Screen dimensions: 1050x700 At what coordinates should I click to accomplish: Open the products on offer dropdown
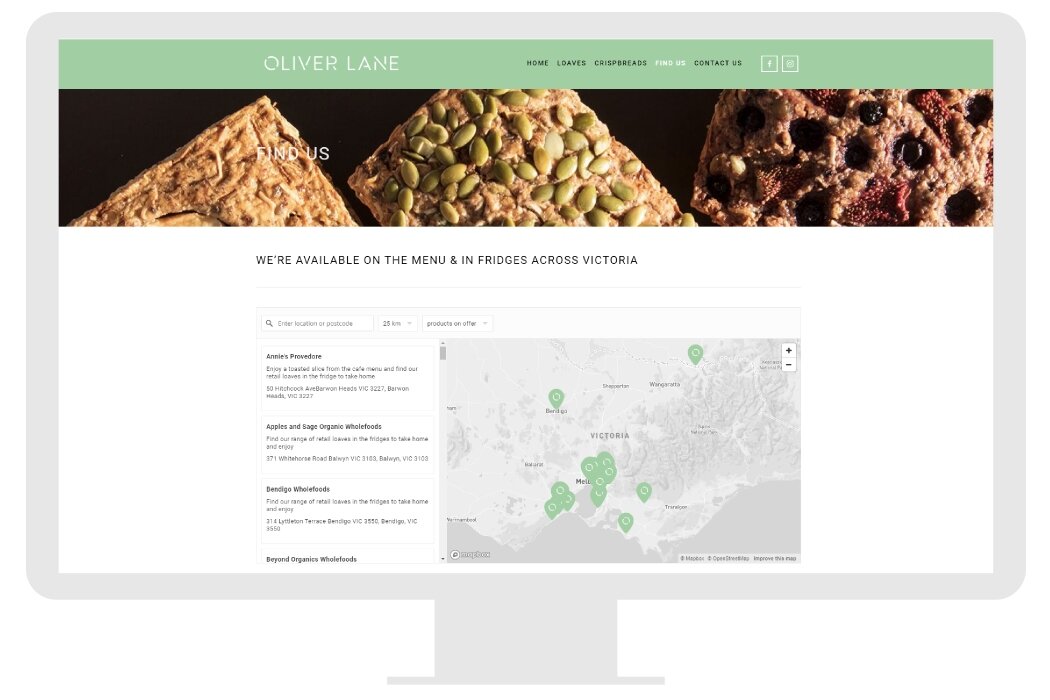click(457, 324)
